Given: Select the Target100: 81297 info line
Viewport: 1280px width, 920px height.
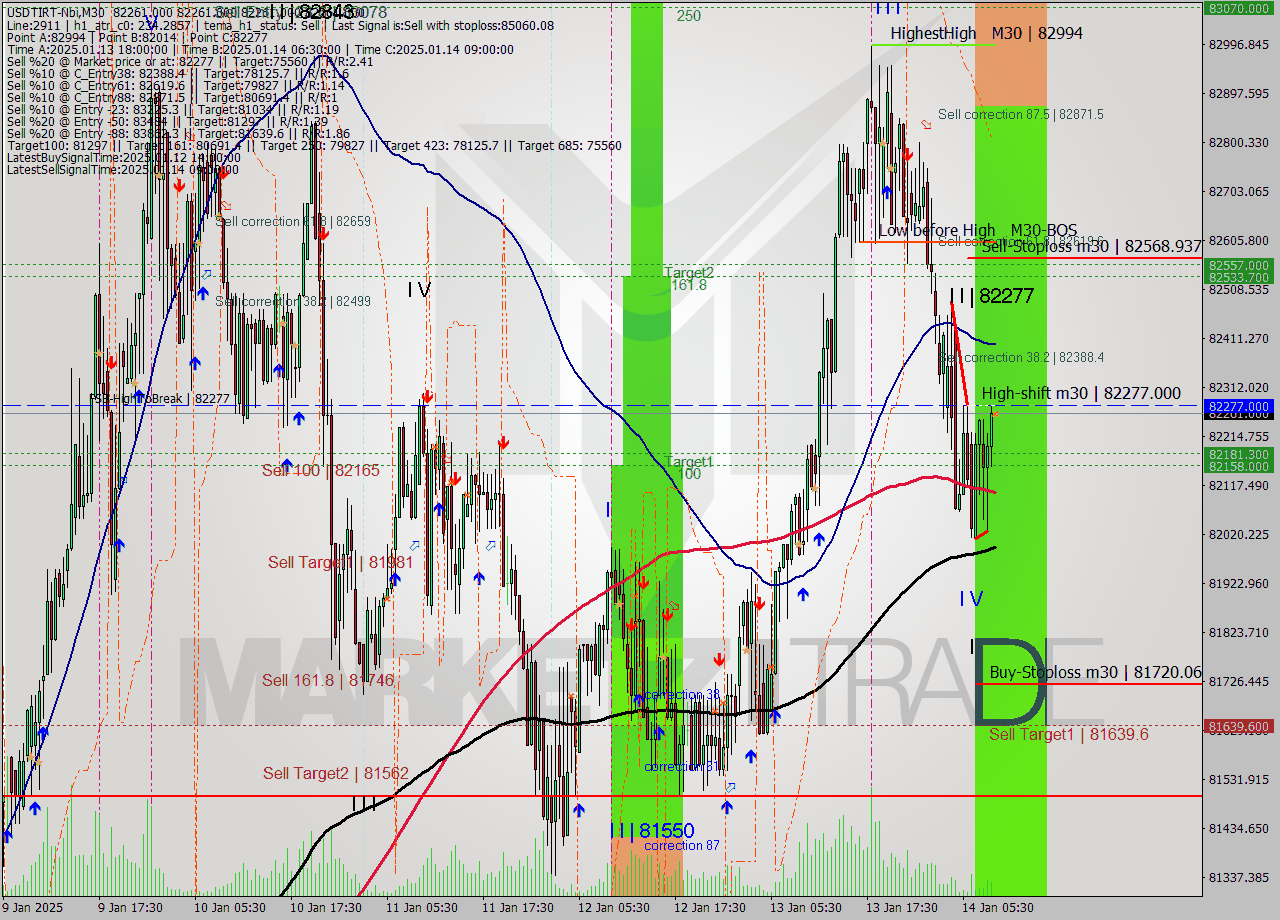Looking at the screenshot, I should tap(314, 145).
